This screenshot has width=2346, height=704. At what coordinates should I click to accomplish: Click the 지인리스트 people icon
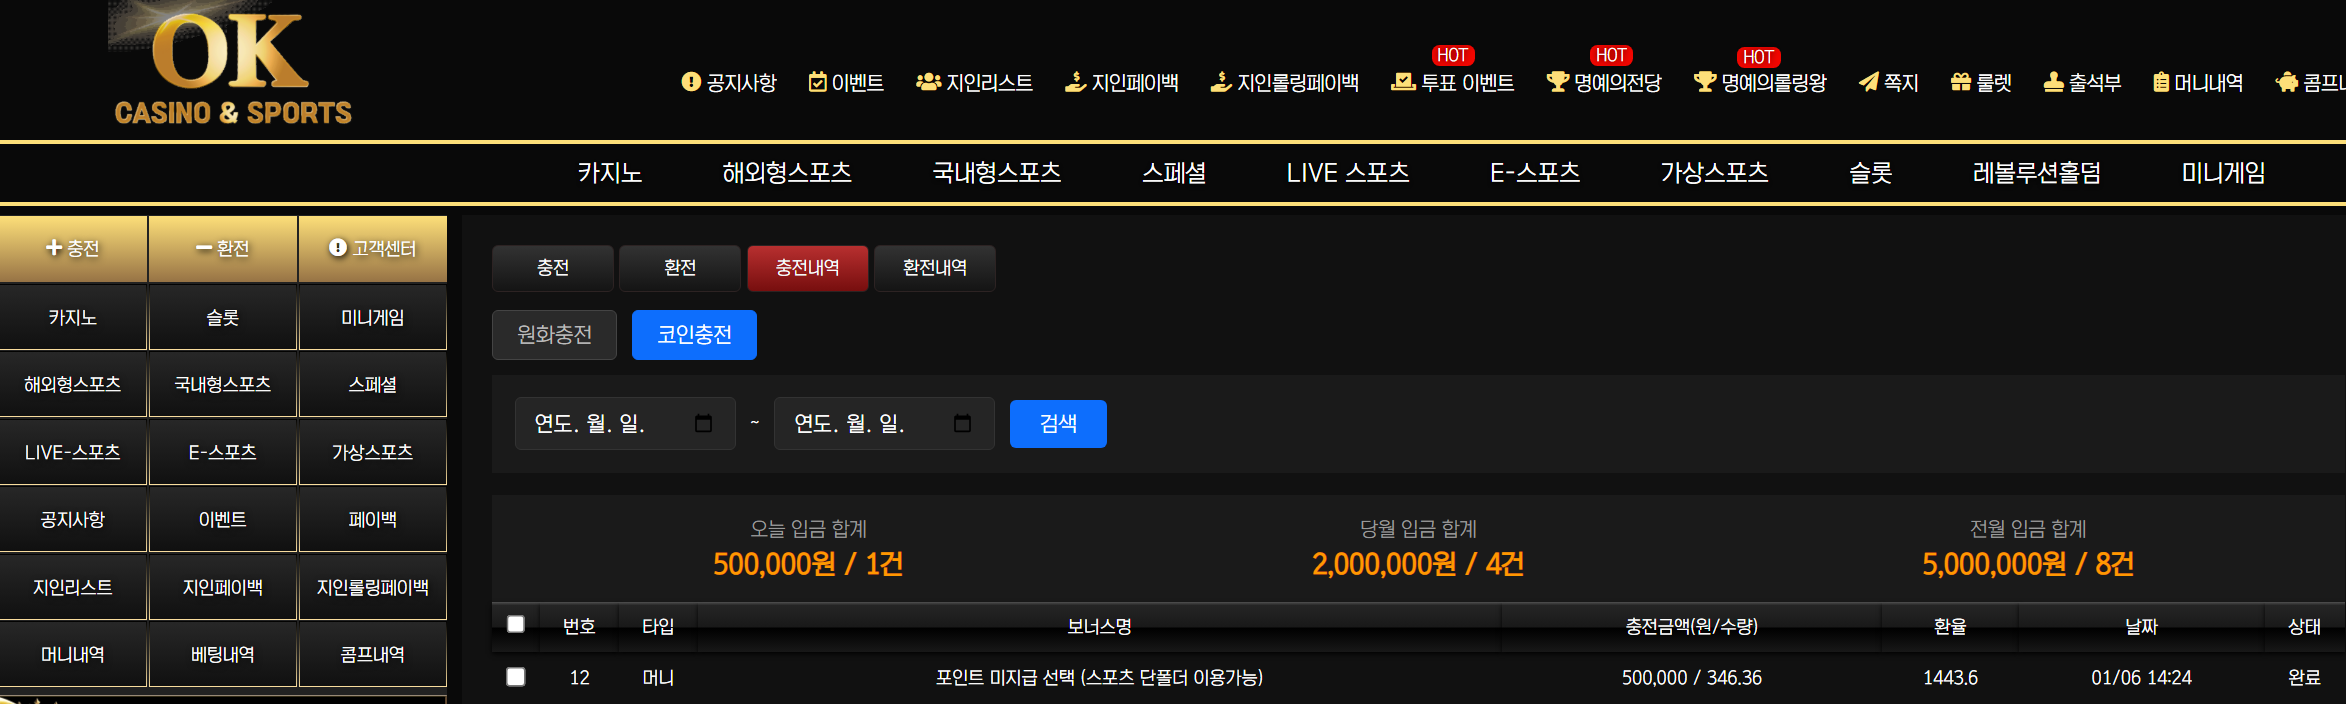click(928, 82)
